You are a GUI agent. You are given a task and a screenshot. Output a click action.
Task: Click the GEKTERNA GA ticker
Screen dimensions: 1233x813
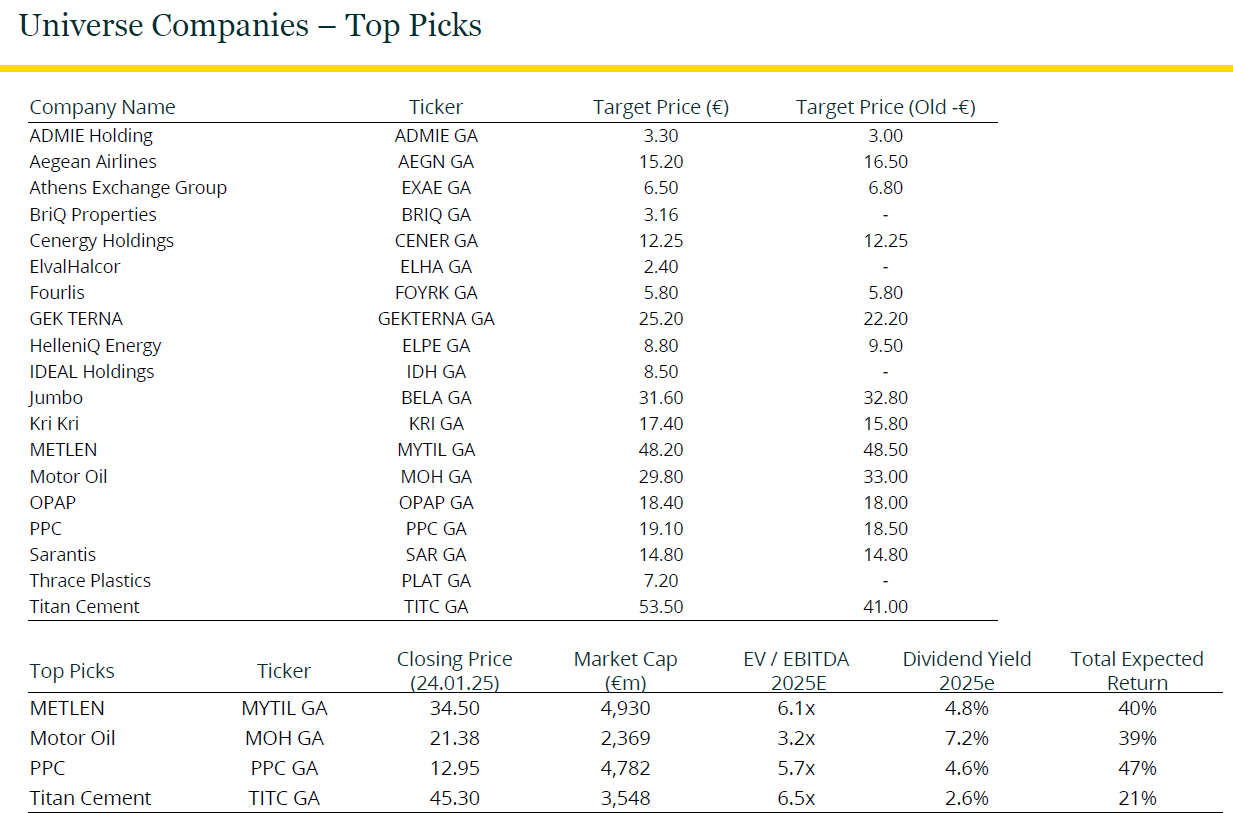(x=436, y=319)
